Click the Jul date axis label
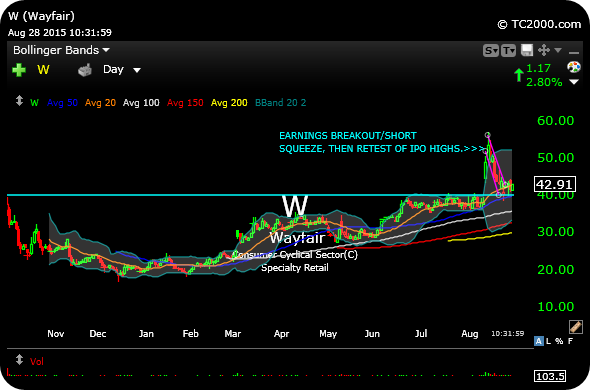Viewport: 590px width, 390px height. [x=421, y=334]
